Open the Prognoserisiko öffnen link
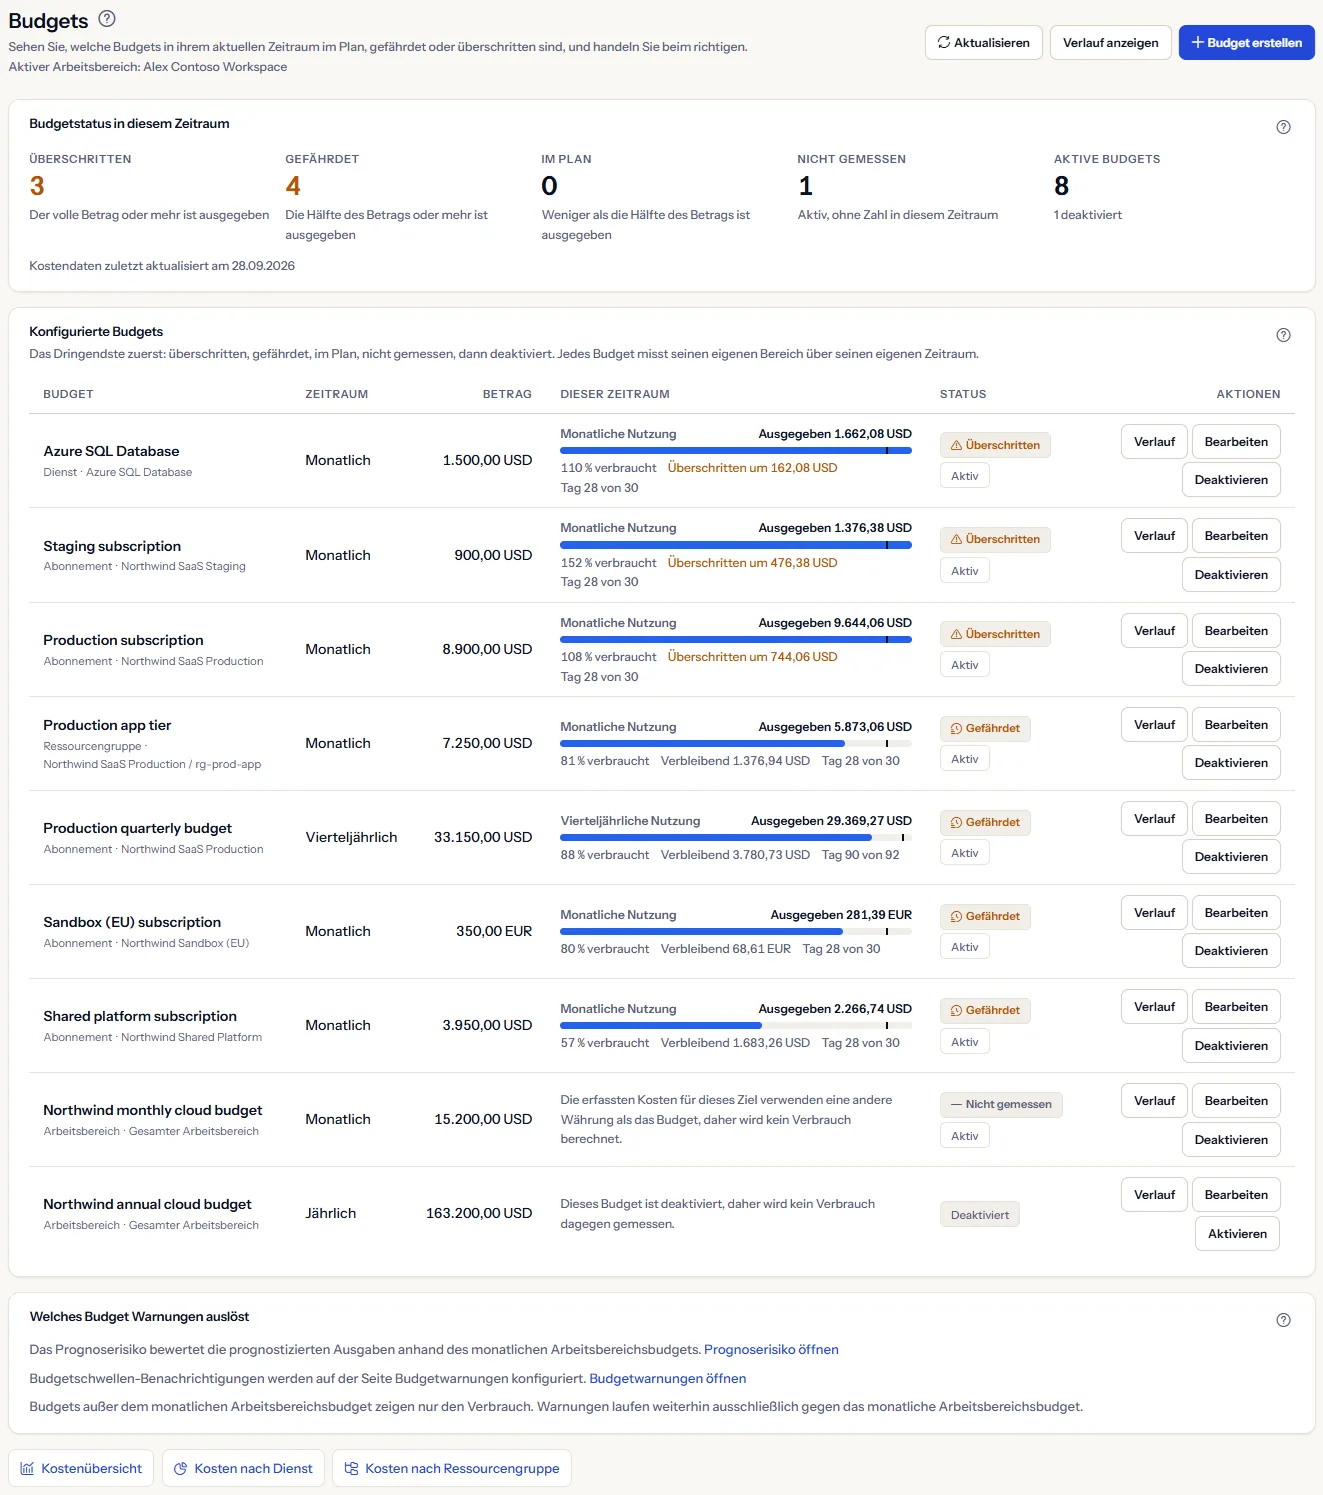The image size is (1323, 1495). point(771,1350)
